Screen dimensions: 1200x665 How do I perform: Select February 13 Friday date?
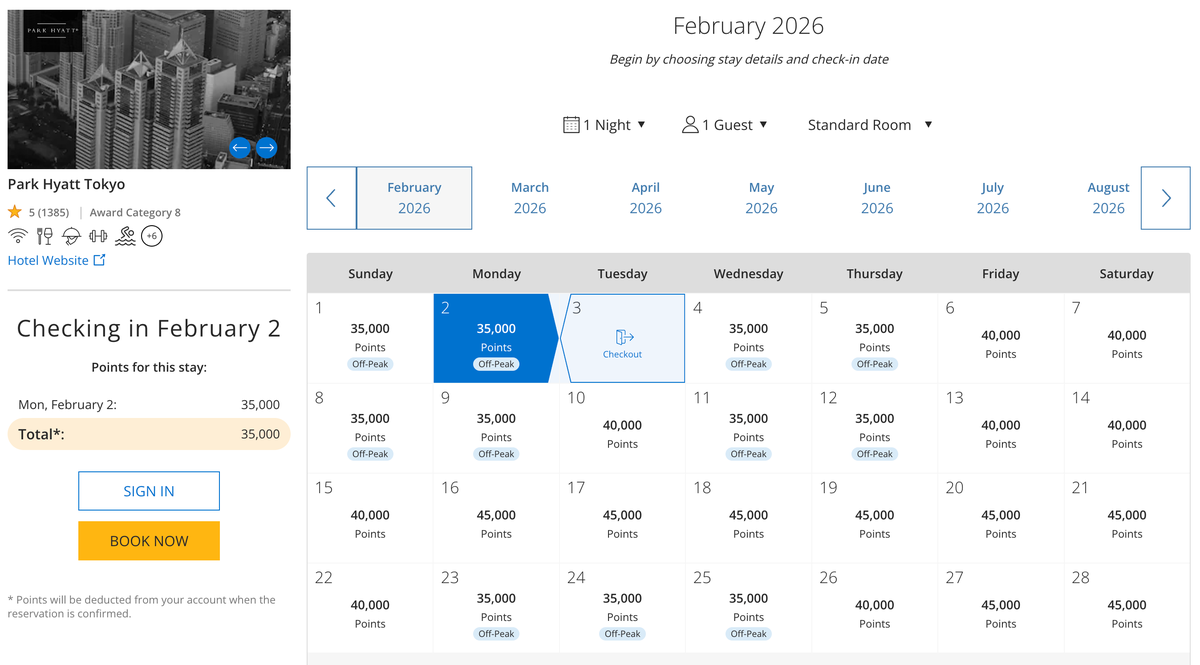click(1001, 428)
